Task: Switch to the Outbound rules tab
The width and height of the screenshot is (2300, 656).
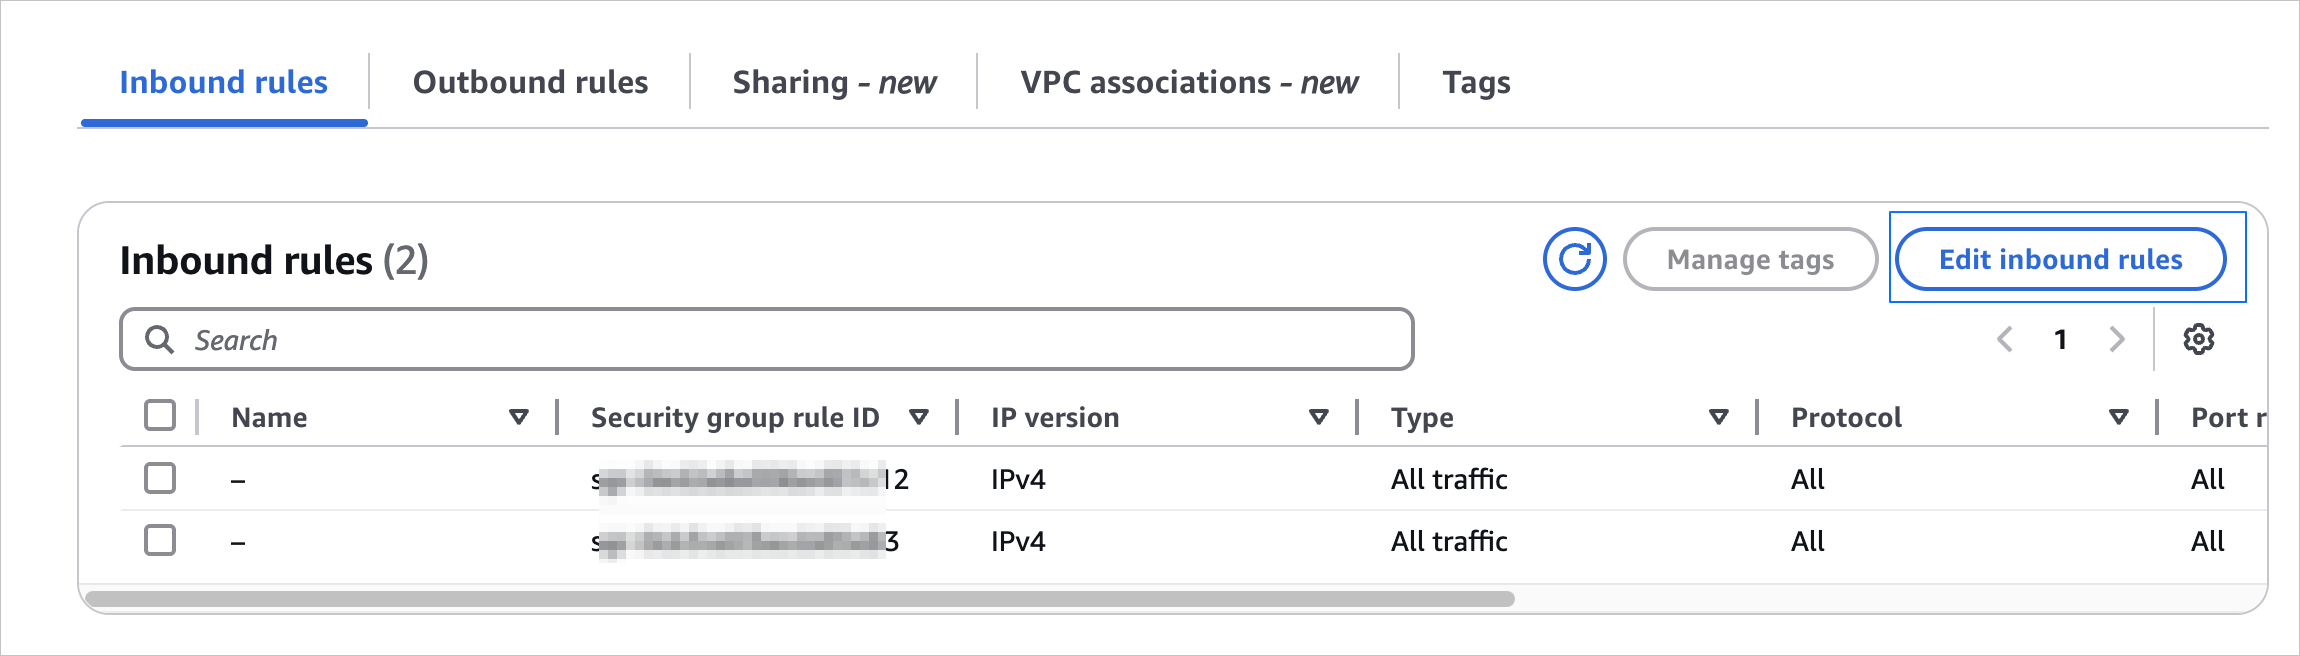Action: tap(530, 82)
